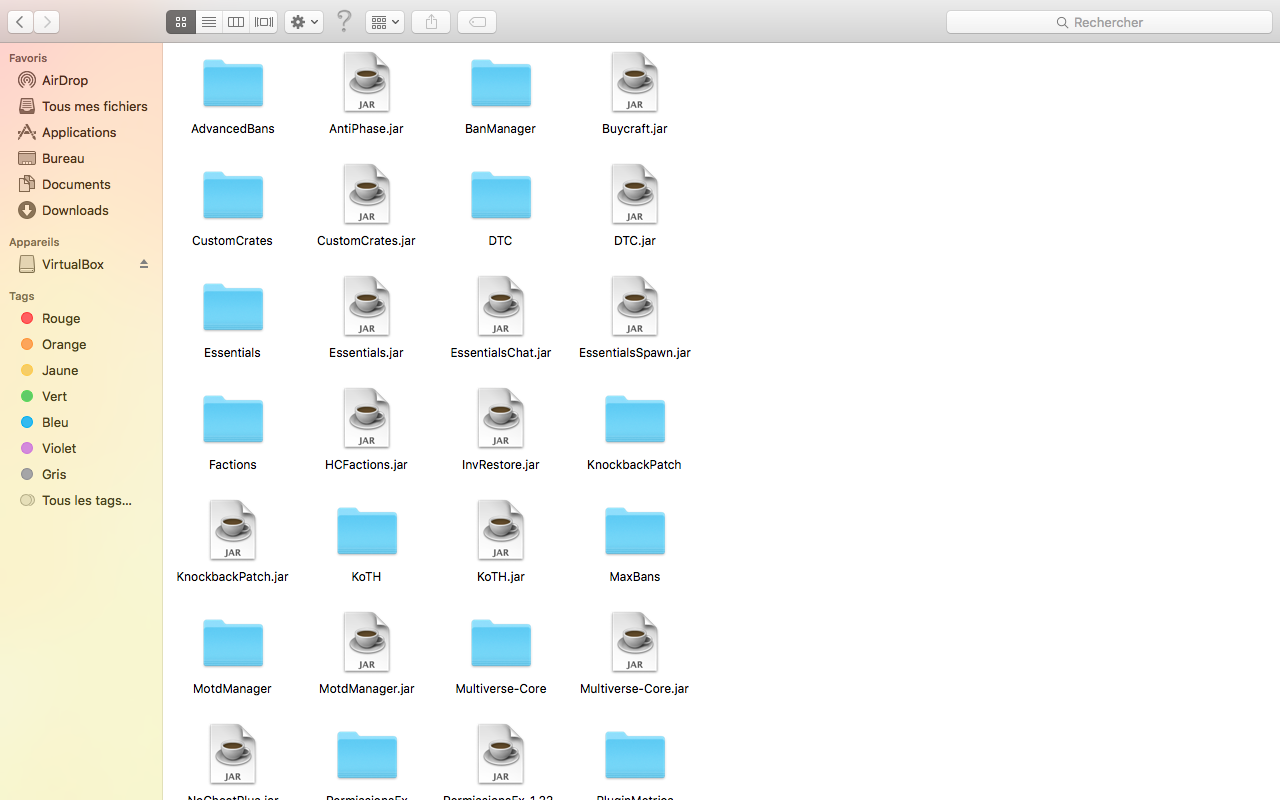Select the KoTH folder
Viewport: 1280px width, 800px height.
pos(367,543)
